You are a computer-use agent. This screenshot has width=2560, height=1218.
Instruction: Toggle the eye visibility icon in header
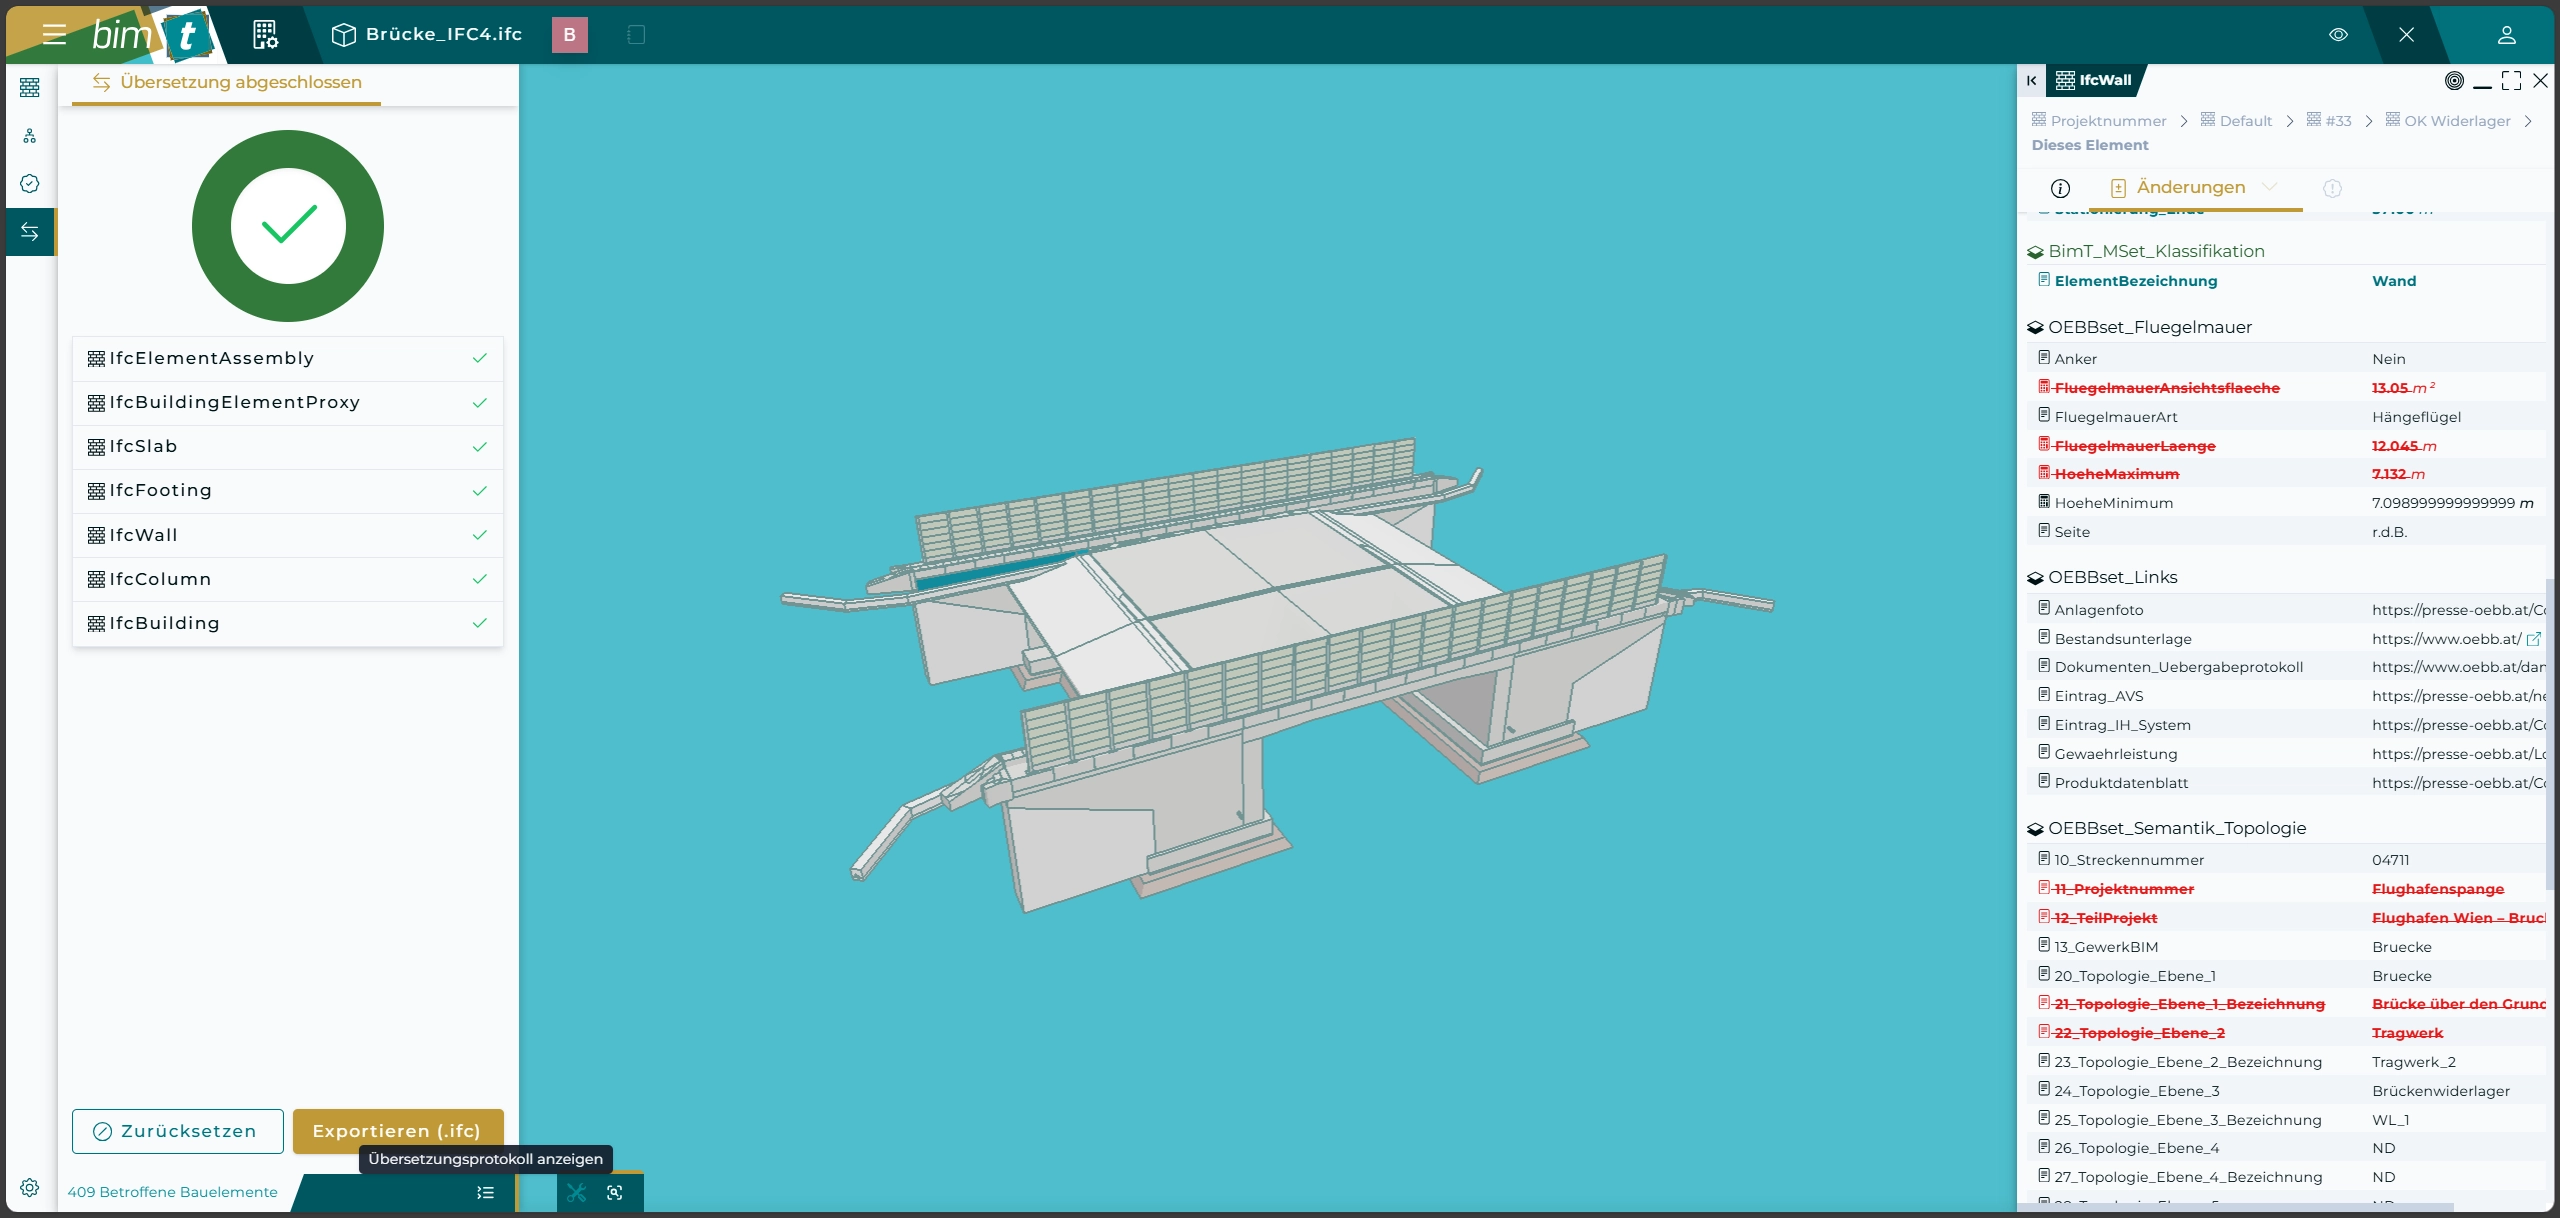2338,35
